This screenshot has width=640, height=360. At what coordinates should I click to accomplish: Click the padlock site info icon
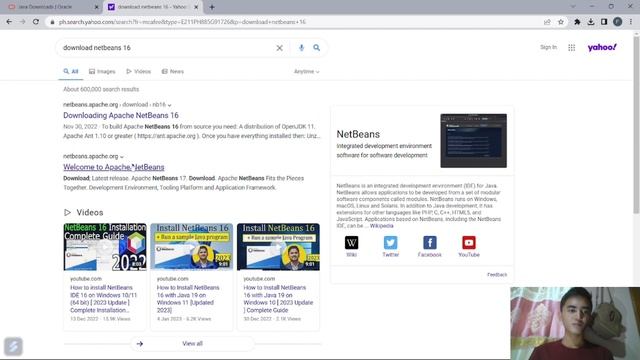[52, 22]
